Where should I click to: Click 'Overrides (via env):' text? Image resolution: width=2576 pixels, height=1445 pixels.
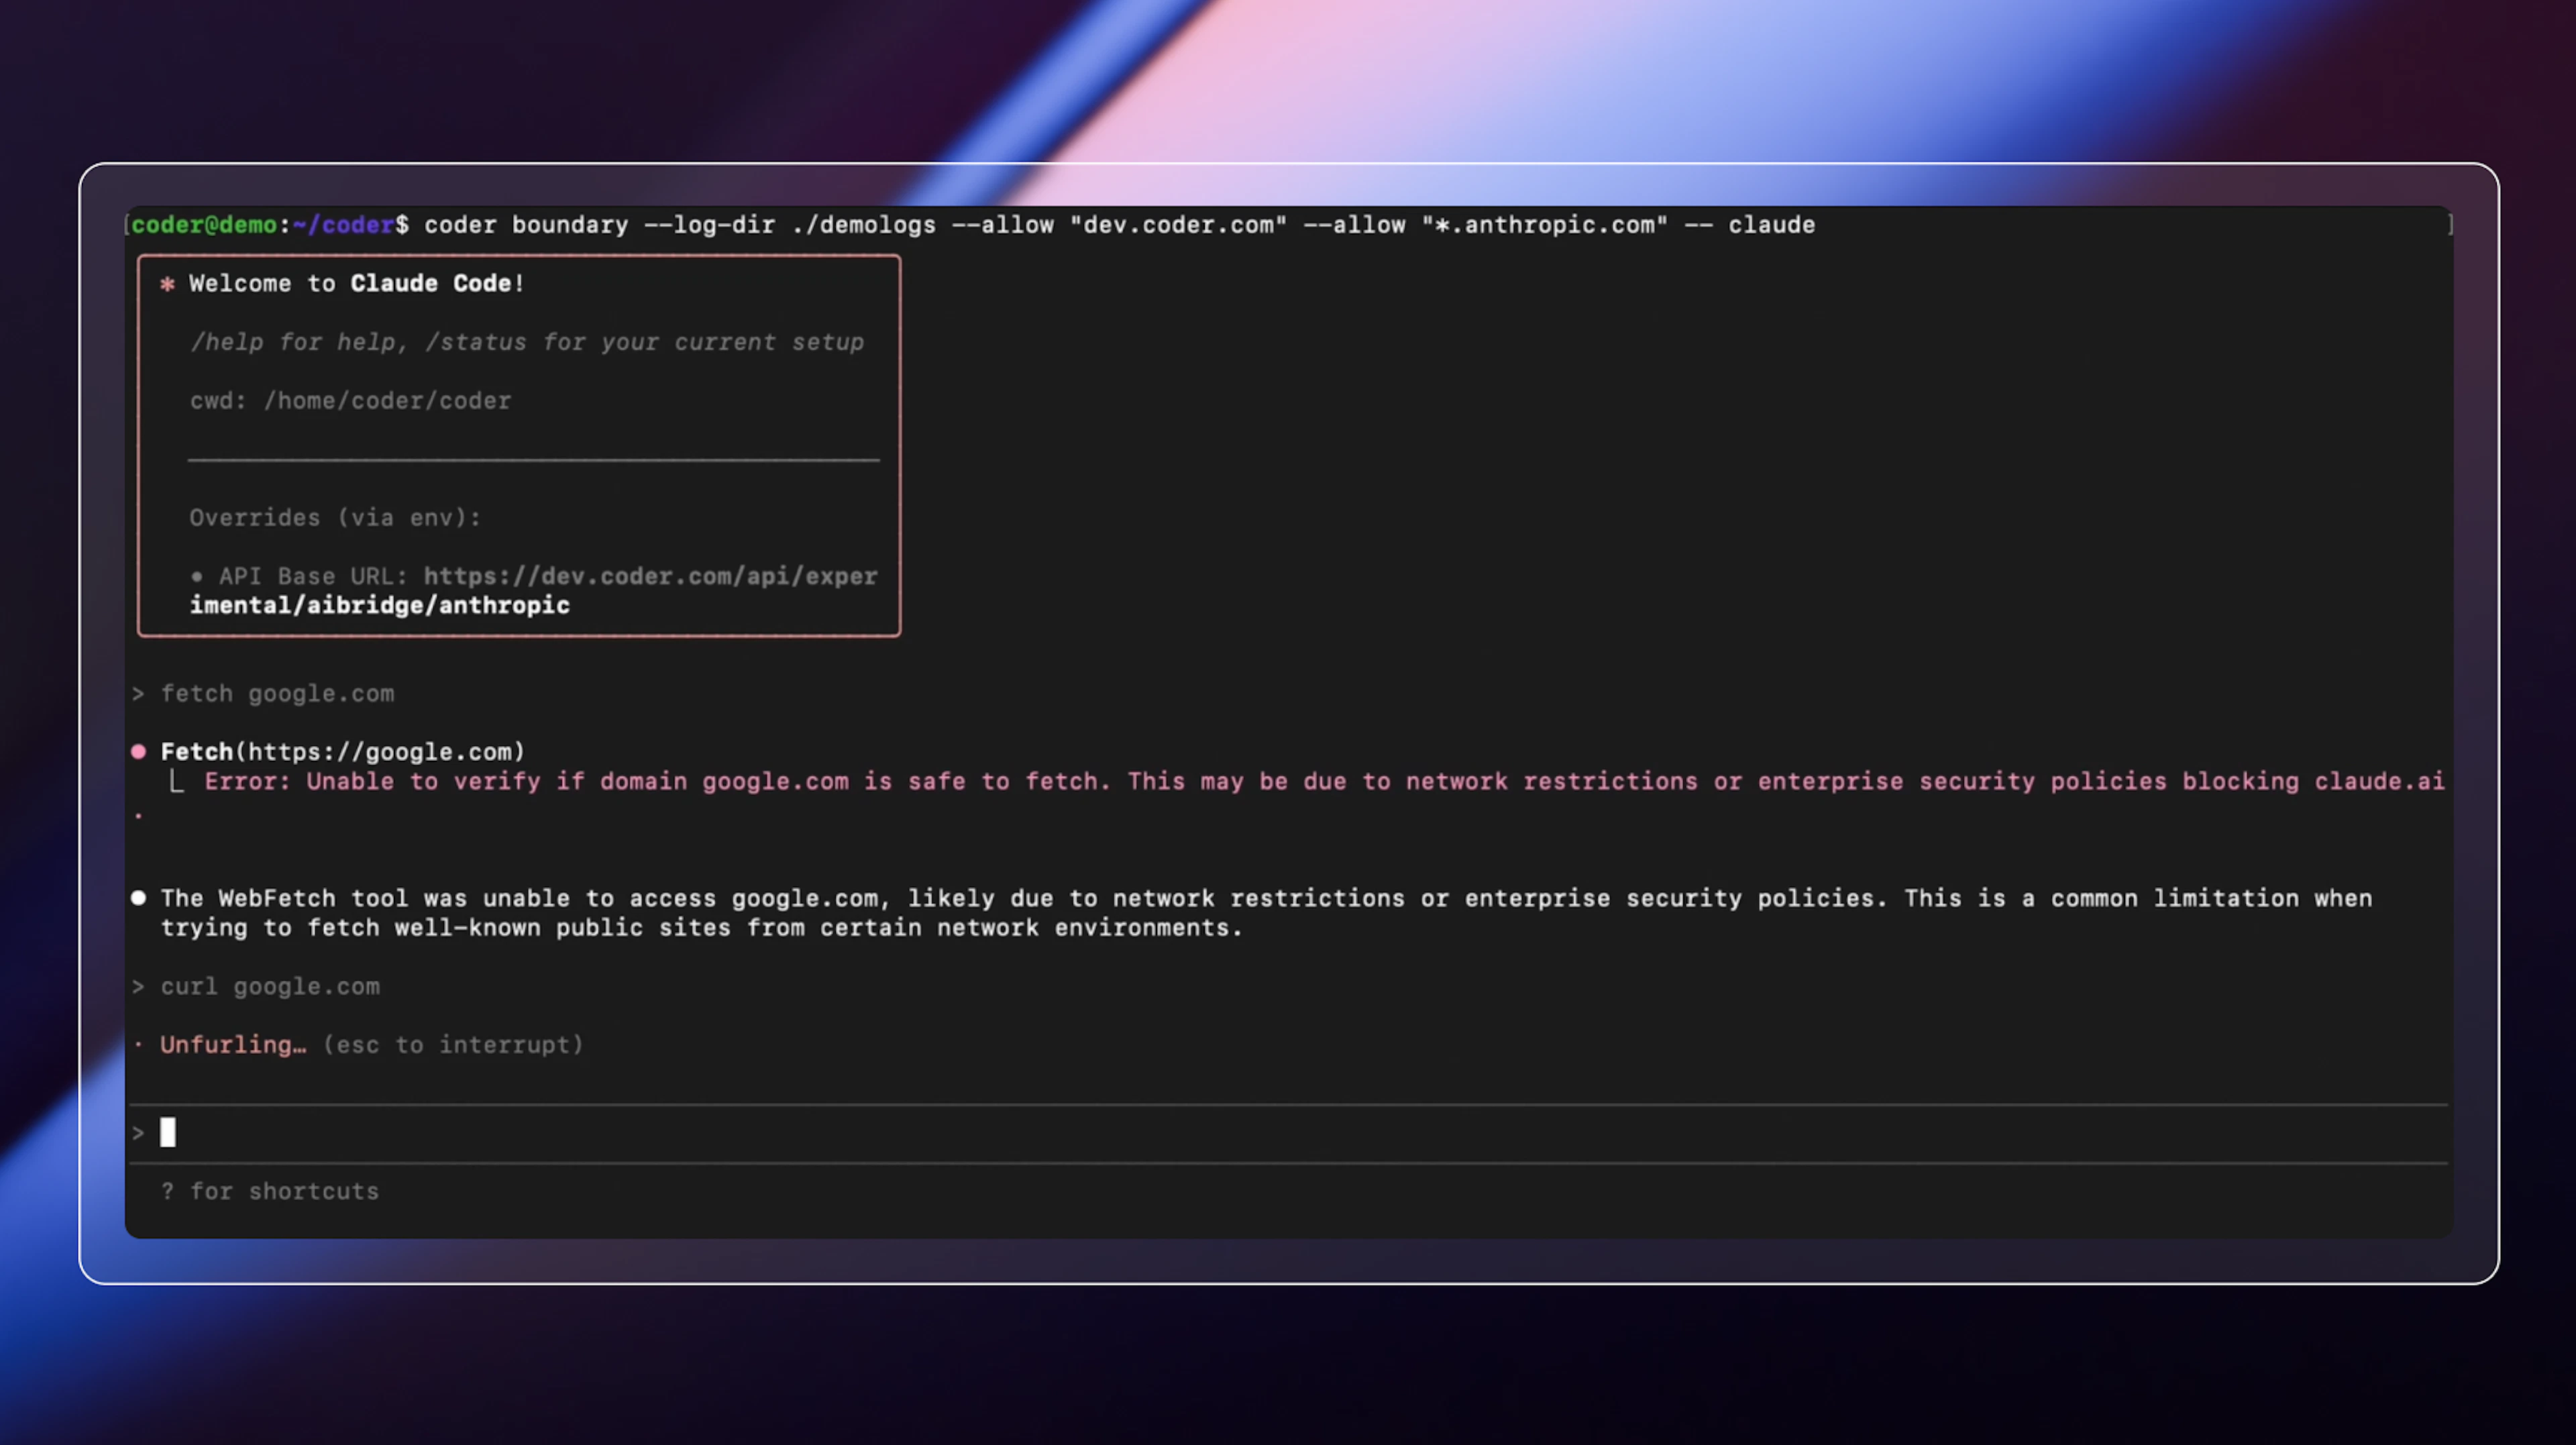[x=335, y=518]
